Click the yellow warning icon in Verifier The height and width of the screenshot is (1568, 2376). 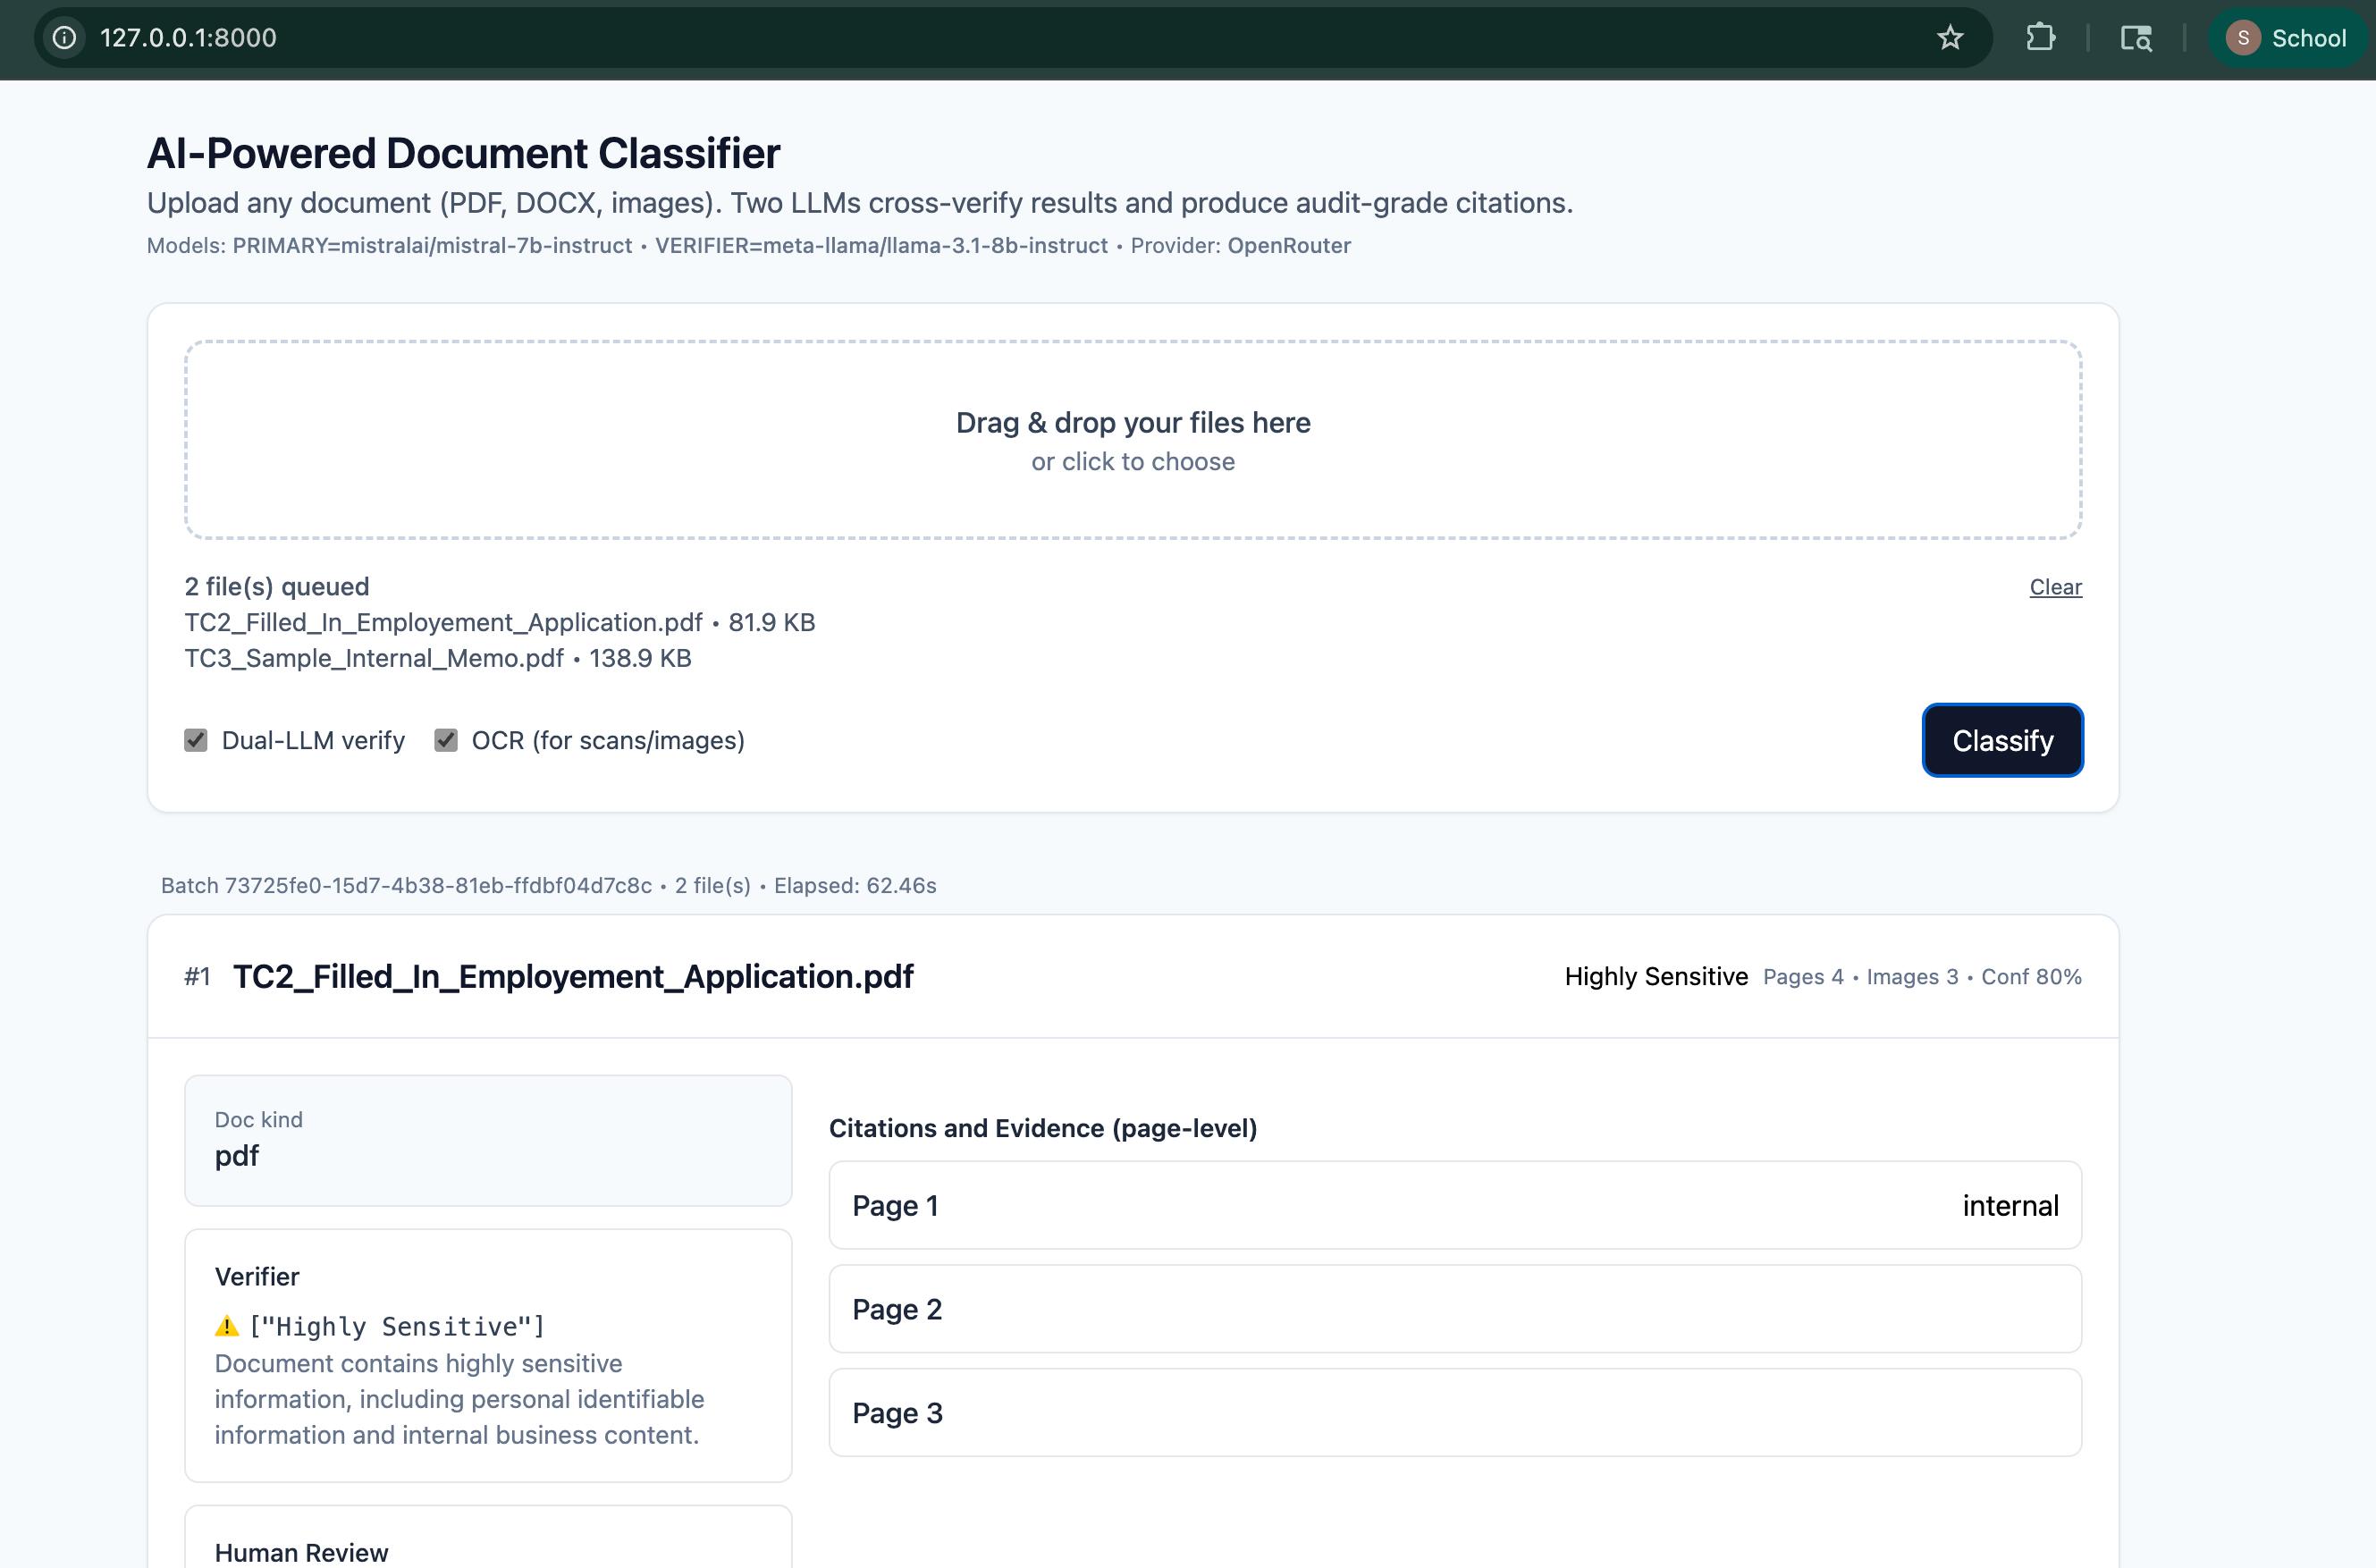point(227,1326)
